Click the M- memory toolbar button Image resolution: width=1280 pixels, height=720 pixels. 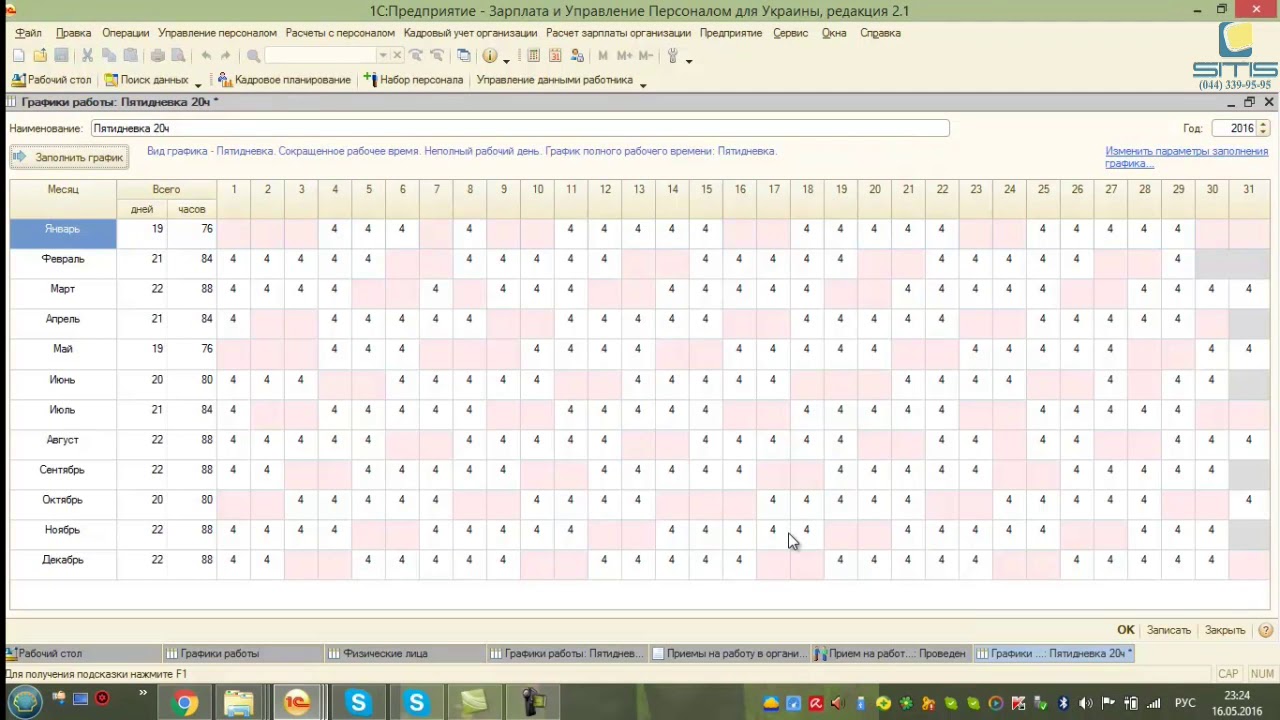tap(645, 56)
